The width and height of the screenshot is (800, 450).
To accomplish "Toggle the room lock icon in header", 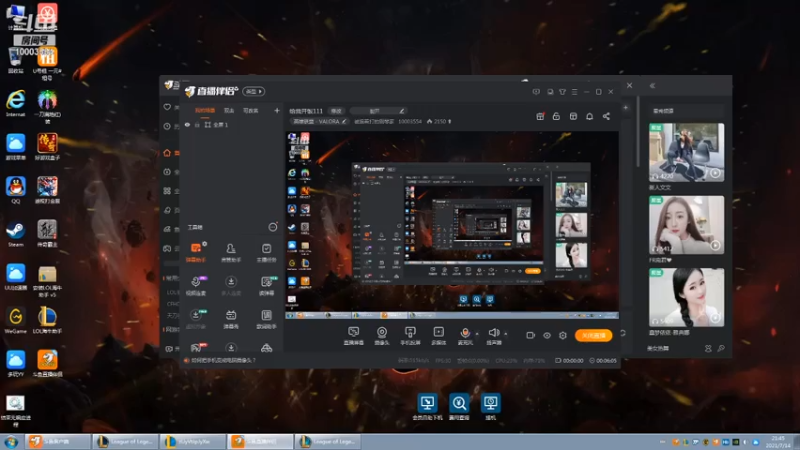I will click(557, 116).
